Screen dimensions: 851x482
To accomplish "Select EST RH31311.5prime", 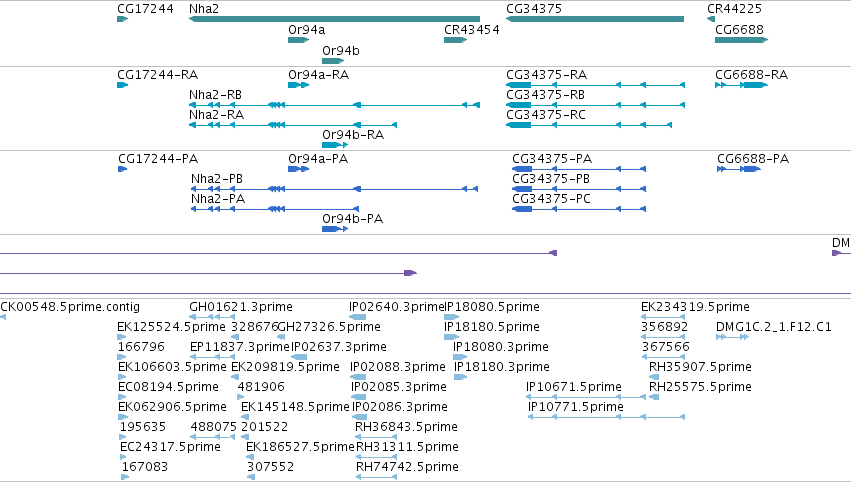I will 408,448.
